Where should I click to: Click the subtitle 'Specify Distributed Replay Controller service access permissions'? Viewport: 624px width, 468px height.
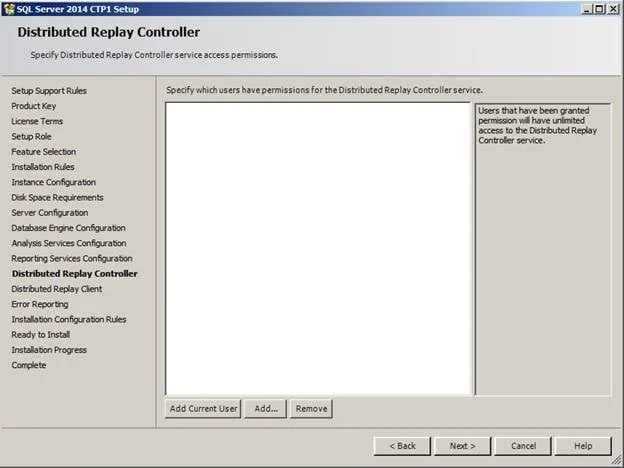tap(154, 55)
